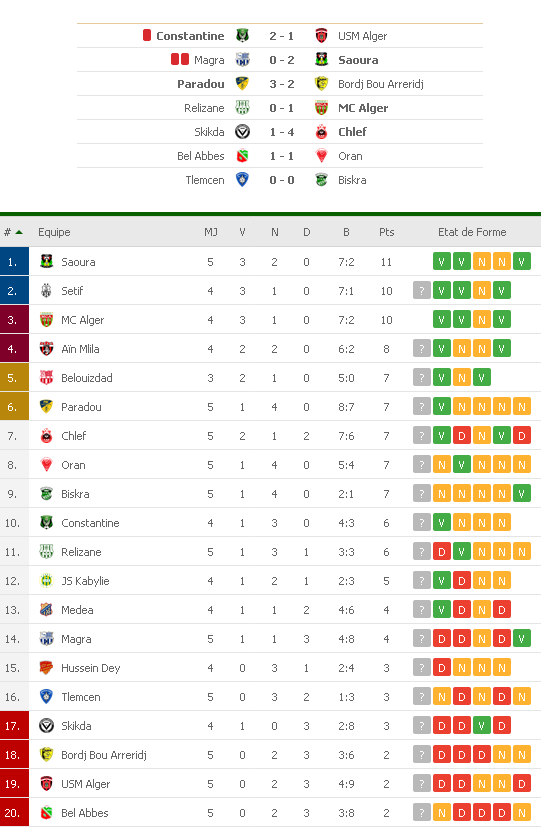The image size is (542, 830).
Task: Click the Etat de Forme column header
Action: 472,232
